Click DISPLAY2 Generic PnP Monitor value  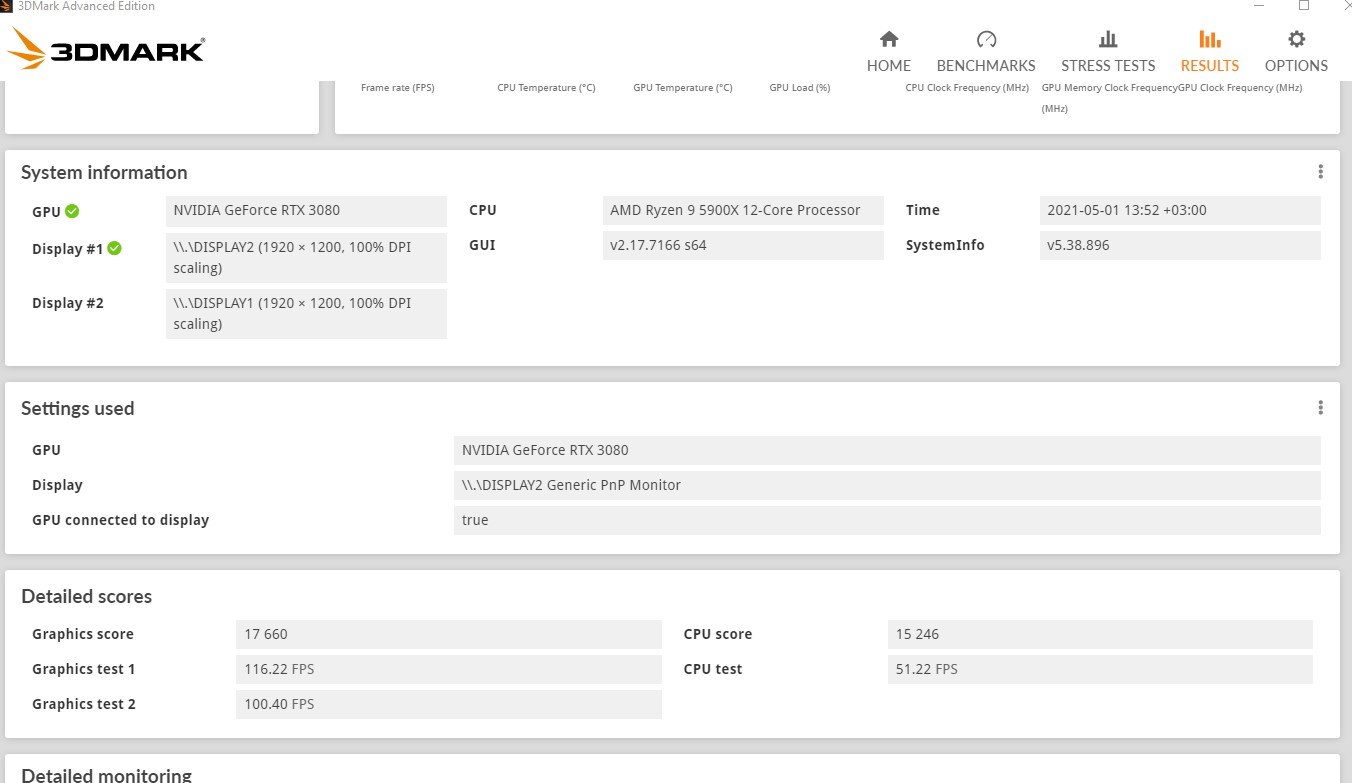(887, 485)
